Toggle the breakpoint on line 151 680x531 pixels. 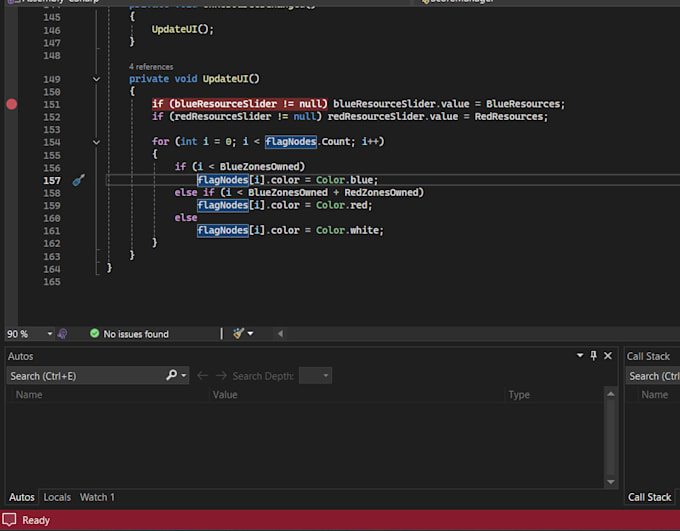[x=12, y=104]
